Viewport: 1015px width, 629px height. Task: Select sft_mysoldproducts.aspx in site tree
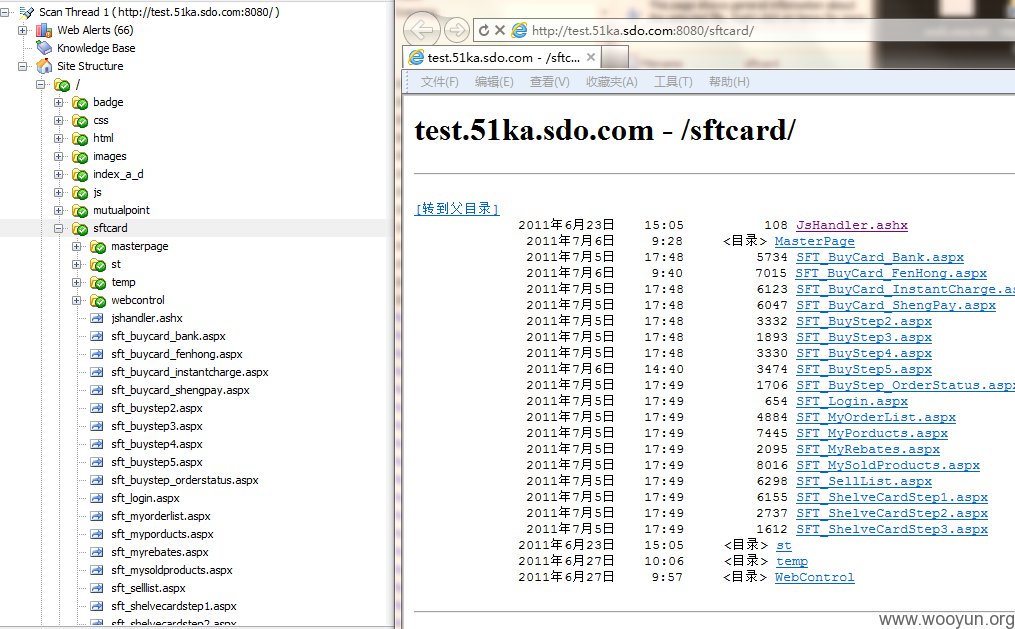(172, 570)
